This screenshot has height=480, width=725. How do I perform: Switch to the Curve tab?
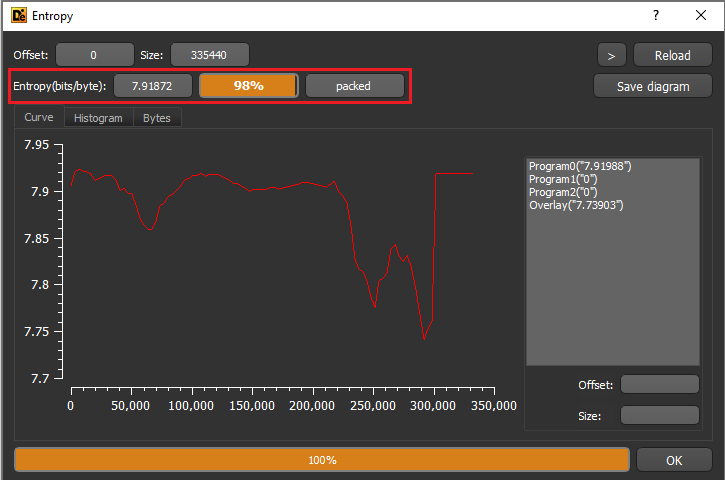[39, 117]
